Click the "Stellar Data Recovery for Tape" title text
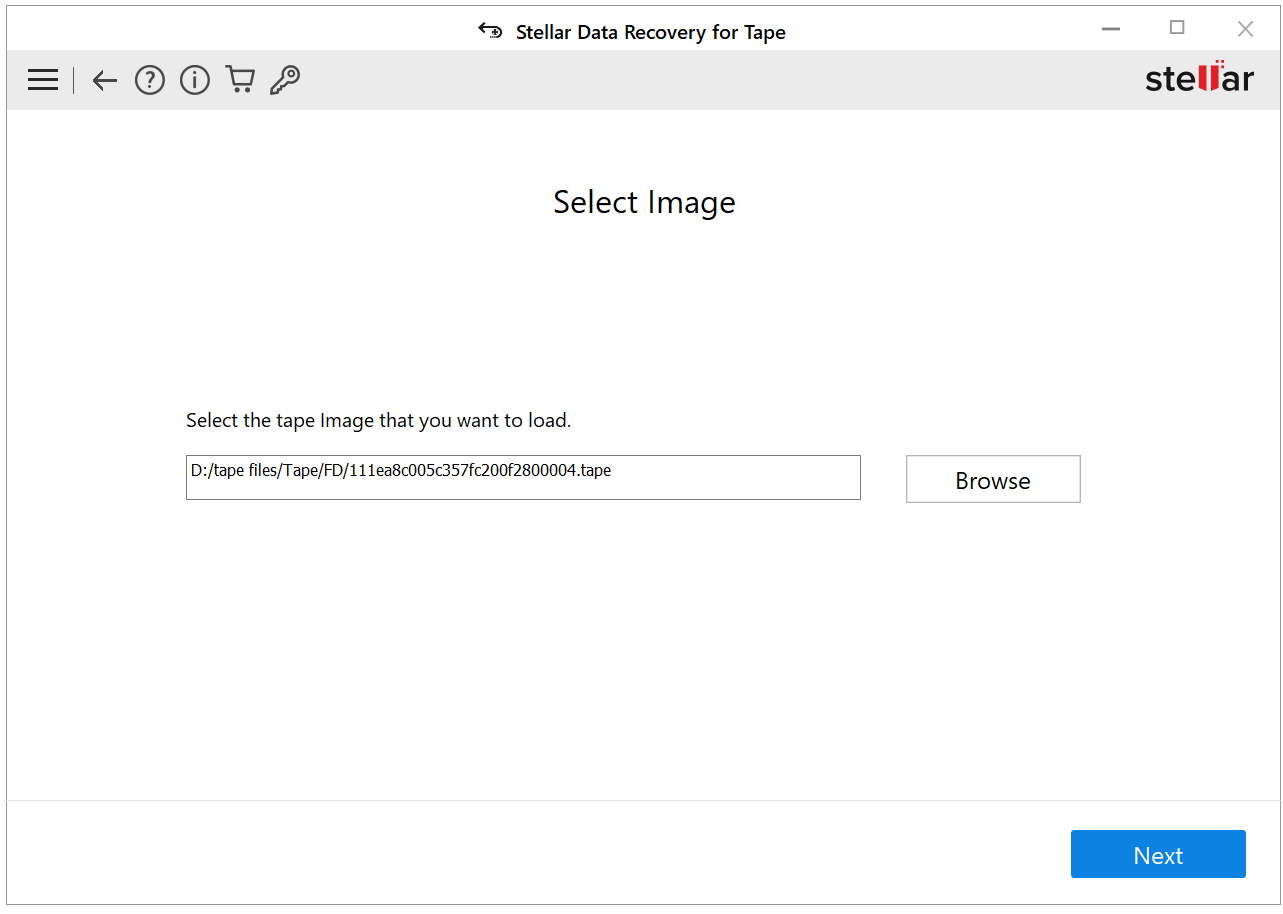 (650, 32)
